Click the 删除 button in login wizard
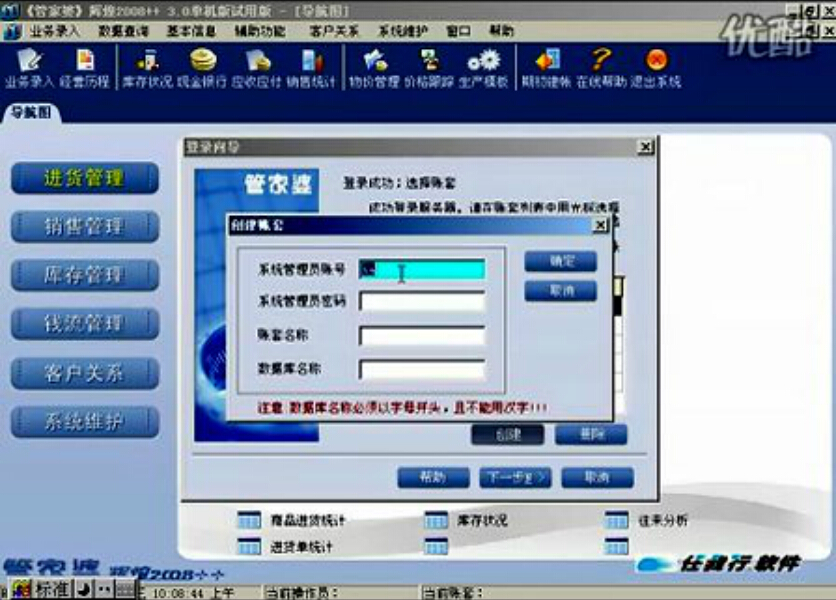Screen dimensions: 836x600 pos(591,435)
